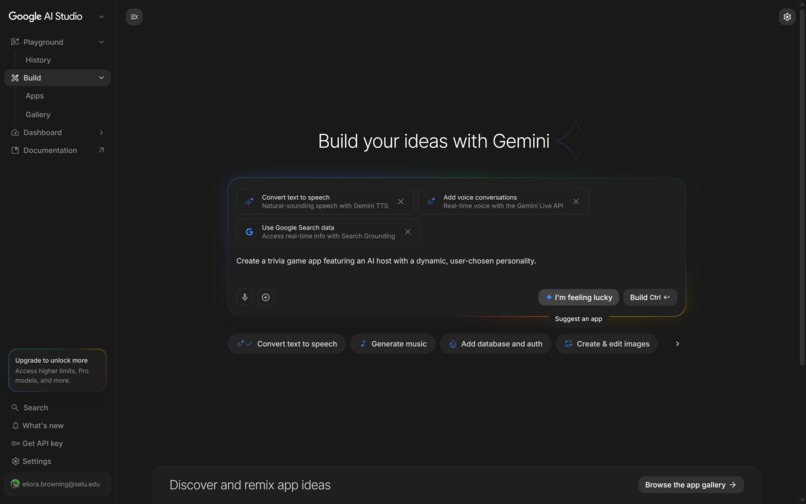Open Gallery under Build
This screenshot has height=504, width=806.
tap(38, 114)
